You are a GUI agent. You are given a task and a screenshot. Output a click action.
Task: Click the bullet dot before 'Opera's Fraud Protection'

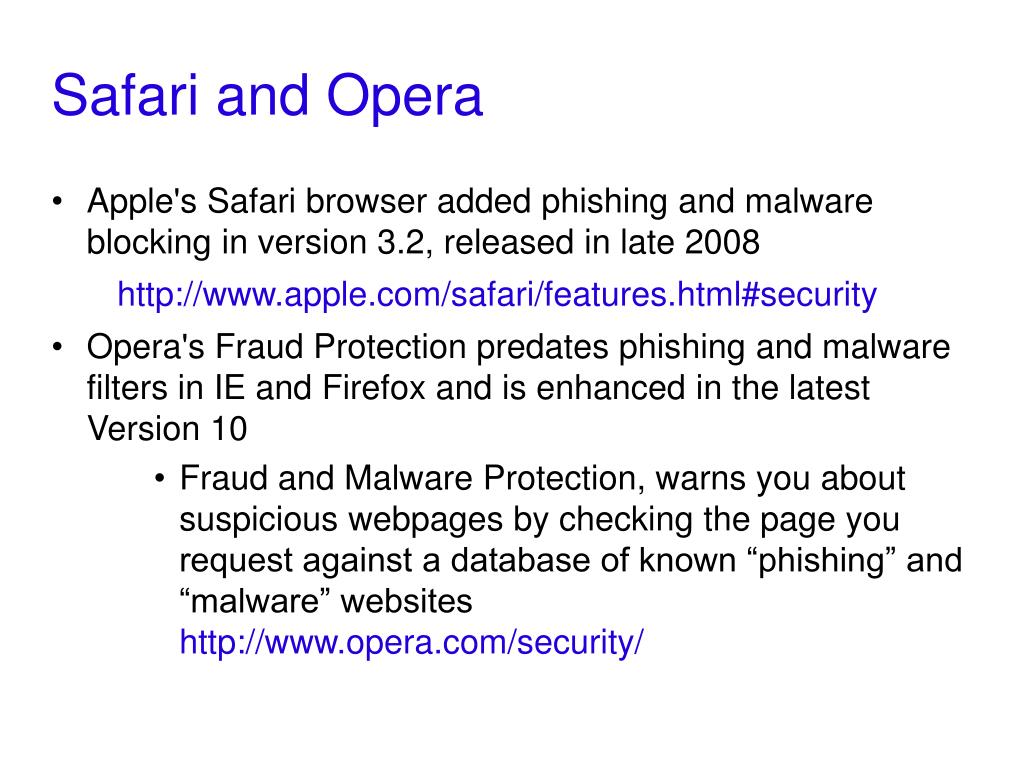[x=57, y=347]
